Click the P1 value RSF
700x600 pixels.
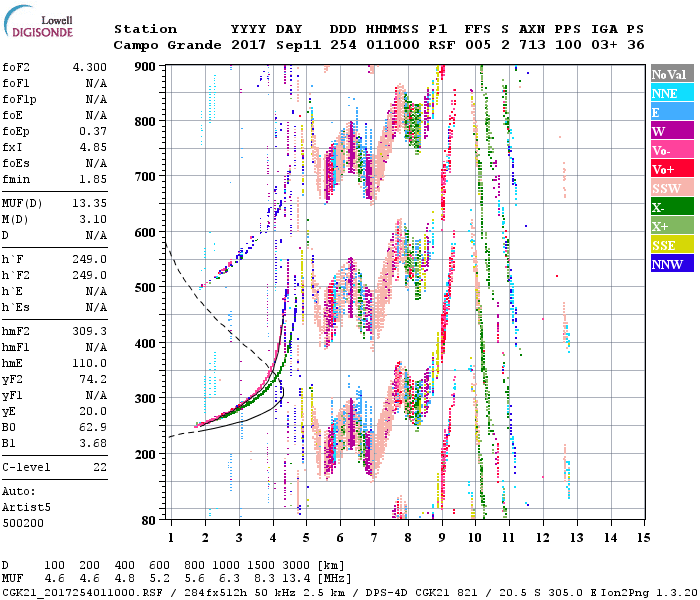tap(442, 45)
